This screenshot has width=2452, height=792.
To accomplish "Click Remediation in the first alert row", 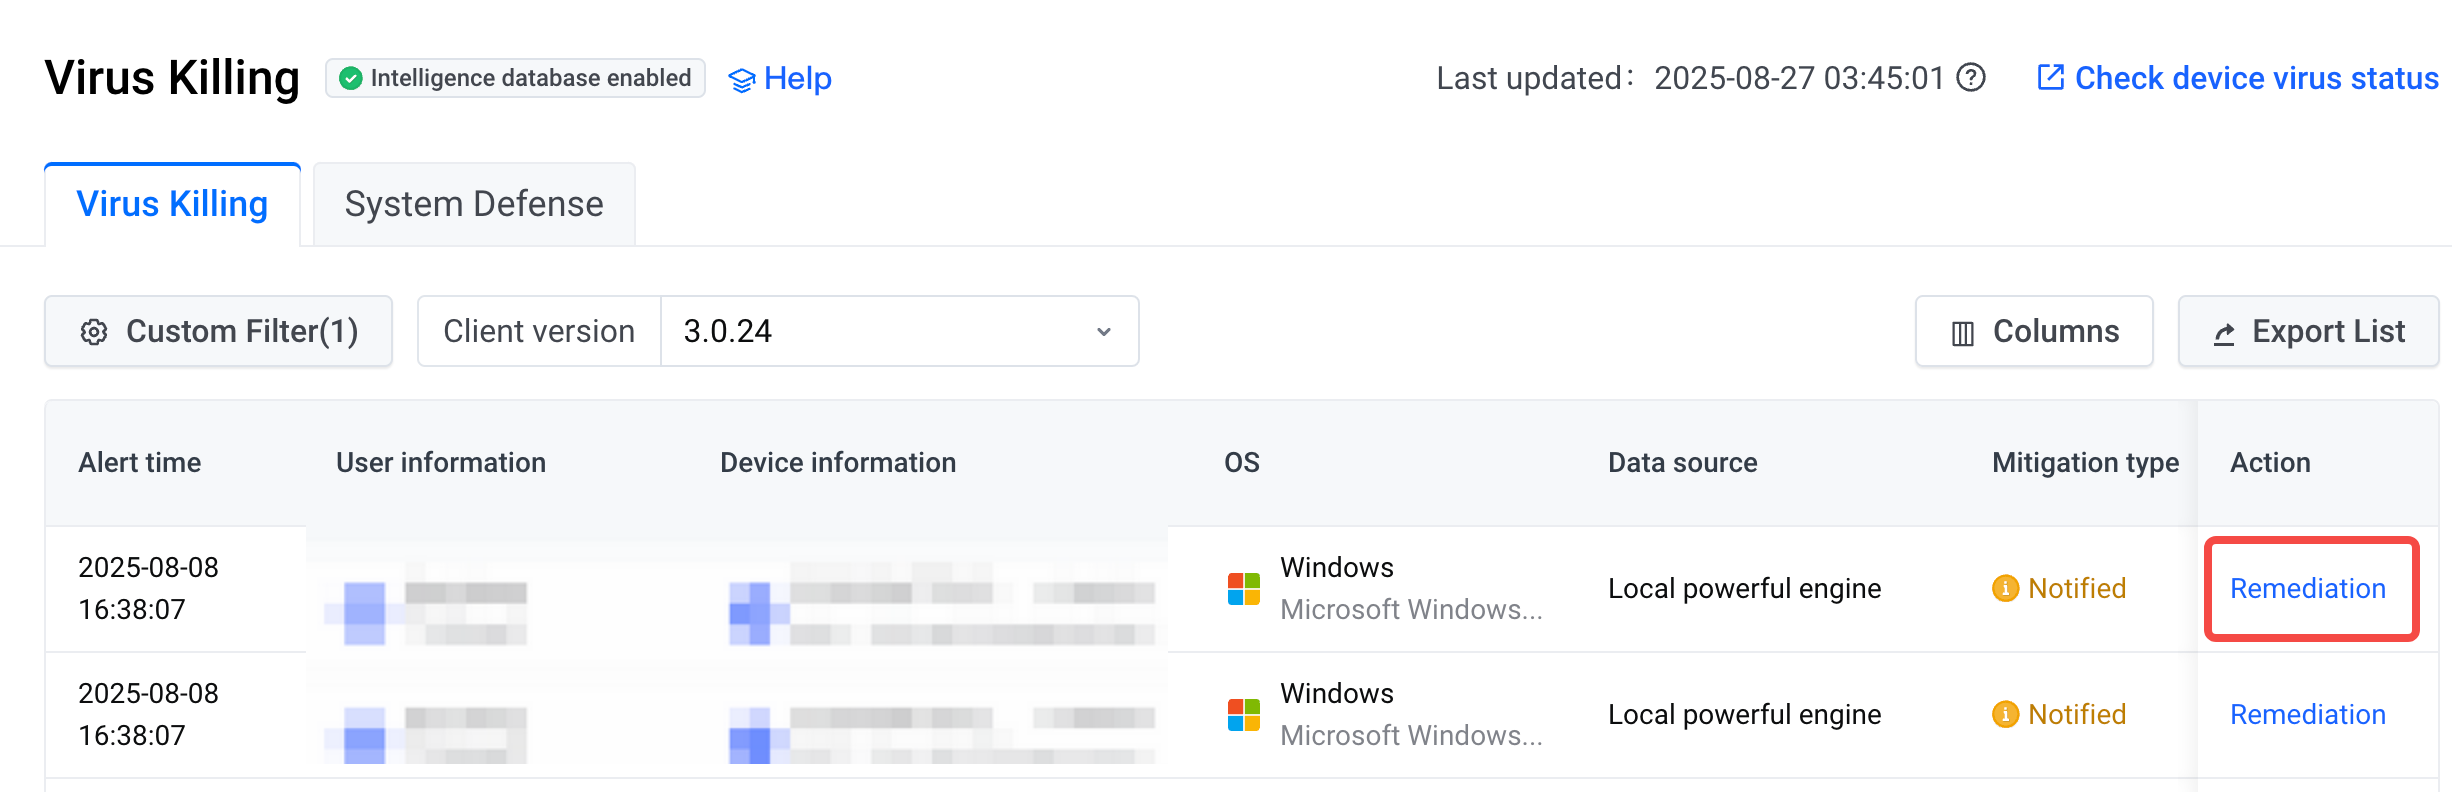I will coord(2308,588).
